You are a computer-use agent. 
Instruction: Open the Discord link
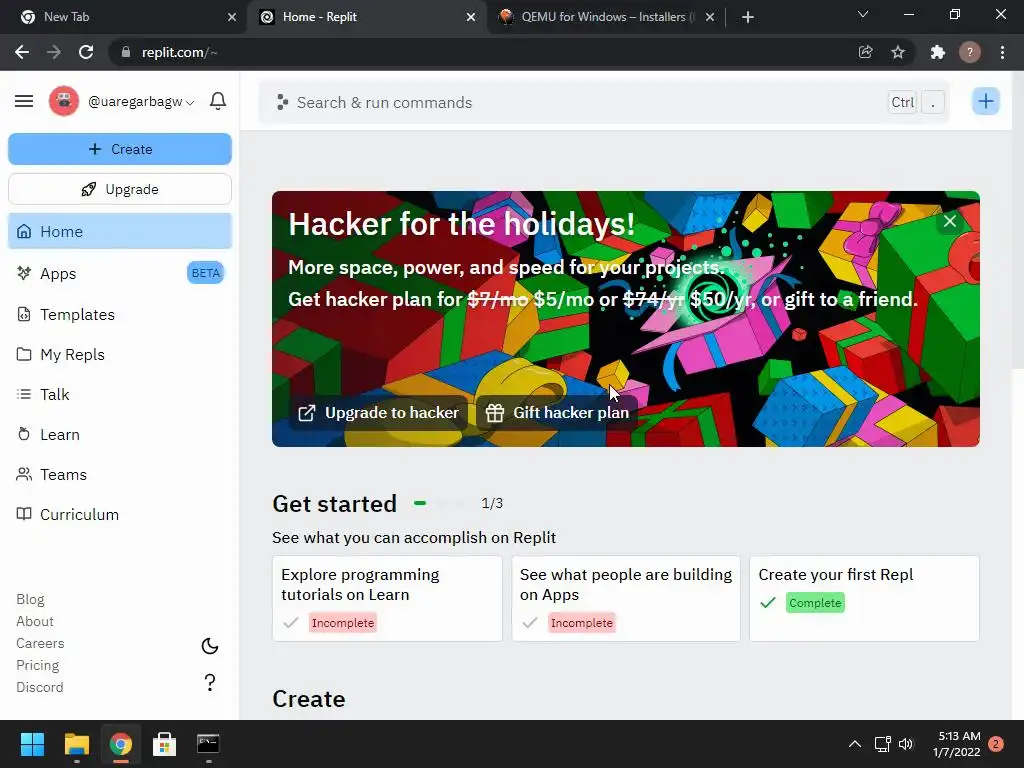(x=39, y=687)
